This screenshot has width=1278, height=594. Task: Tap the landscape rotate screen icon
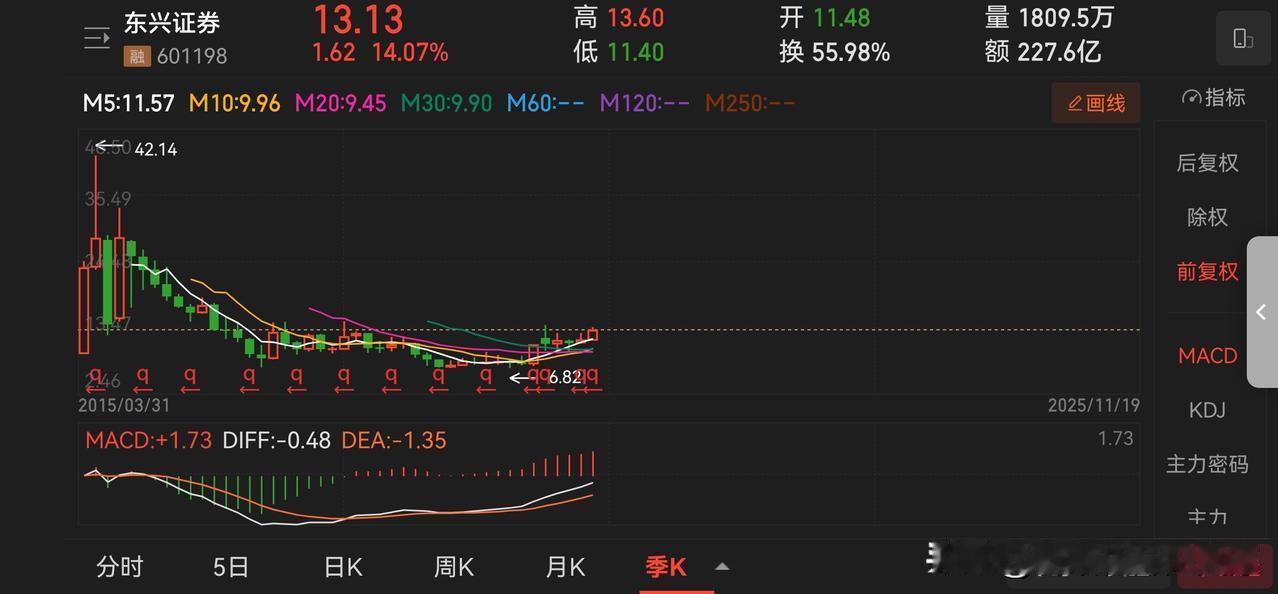1243,38
